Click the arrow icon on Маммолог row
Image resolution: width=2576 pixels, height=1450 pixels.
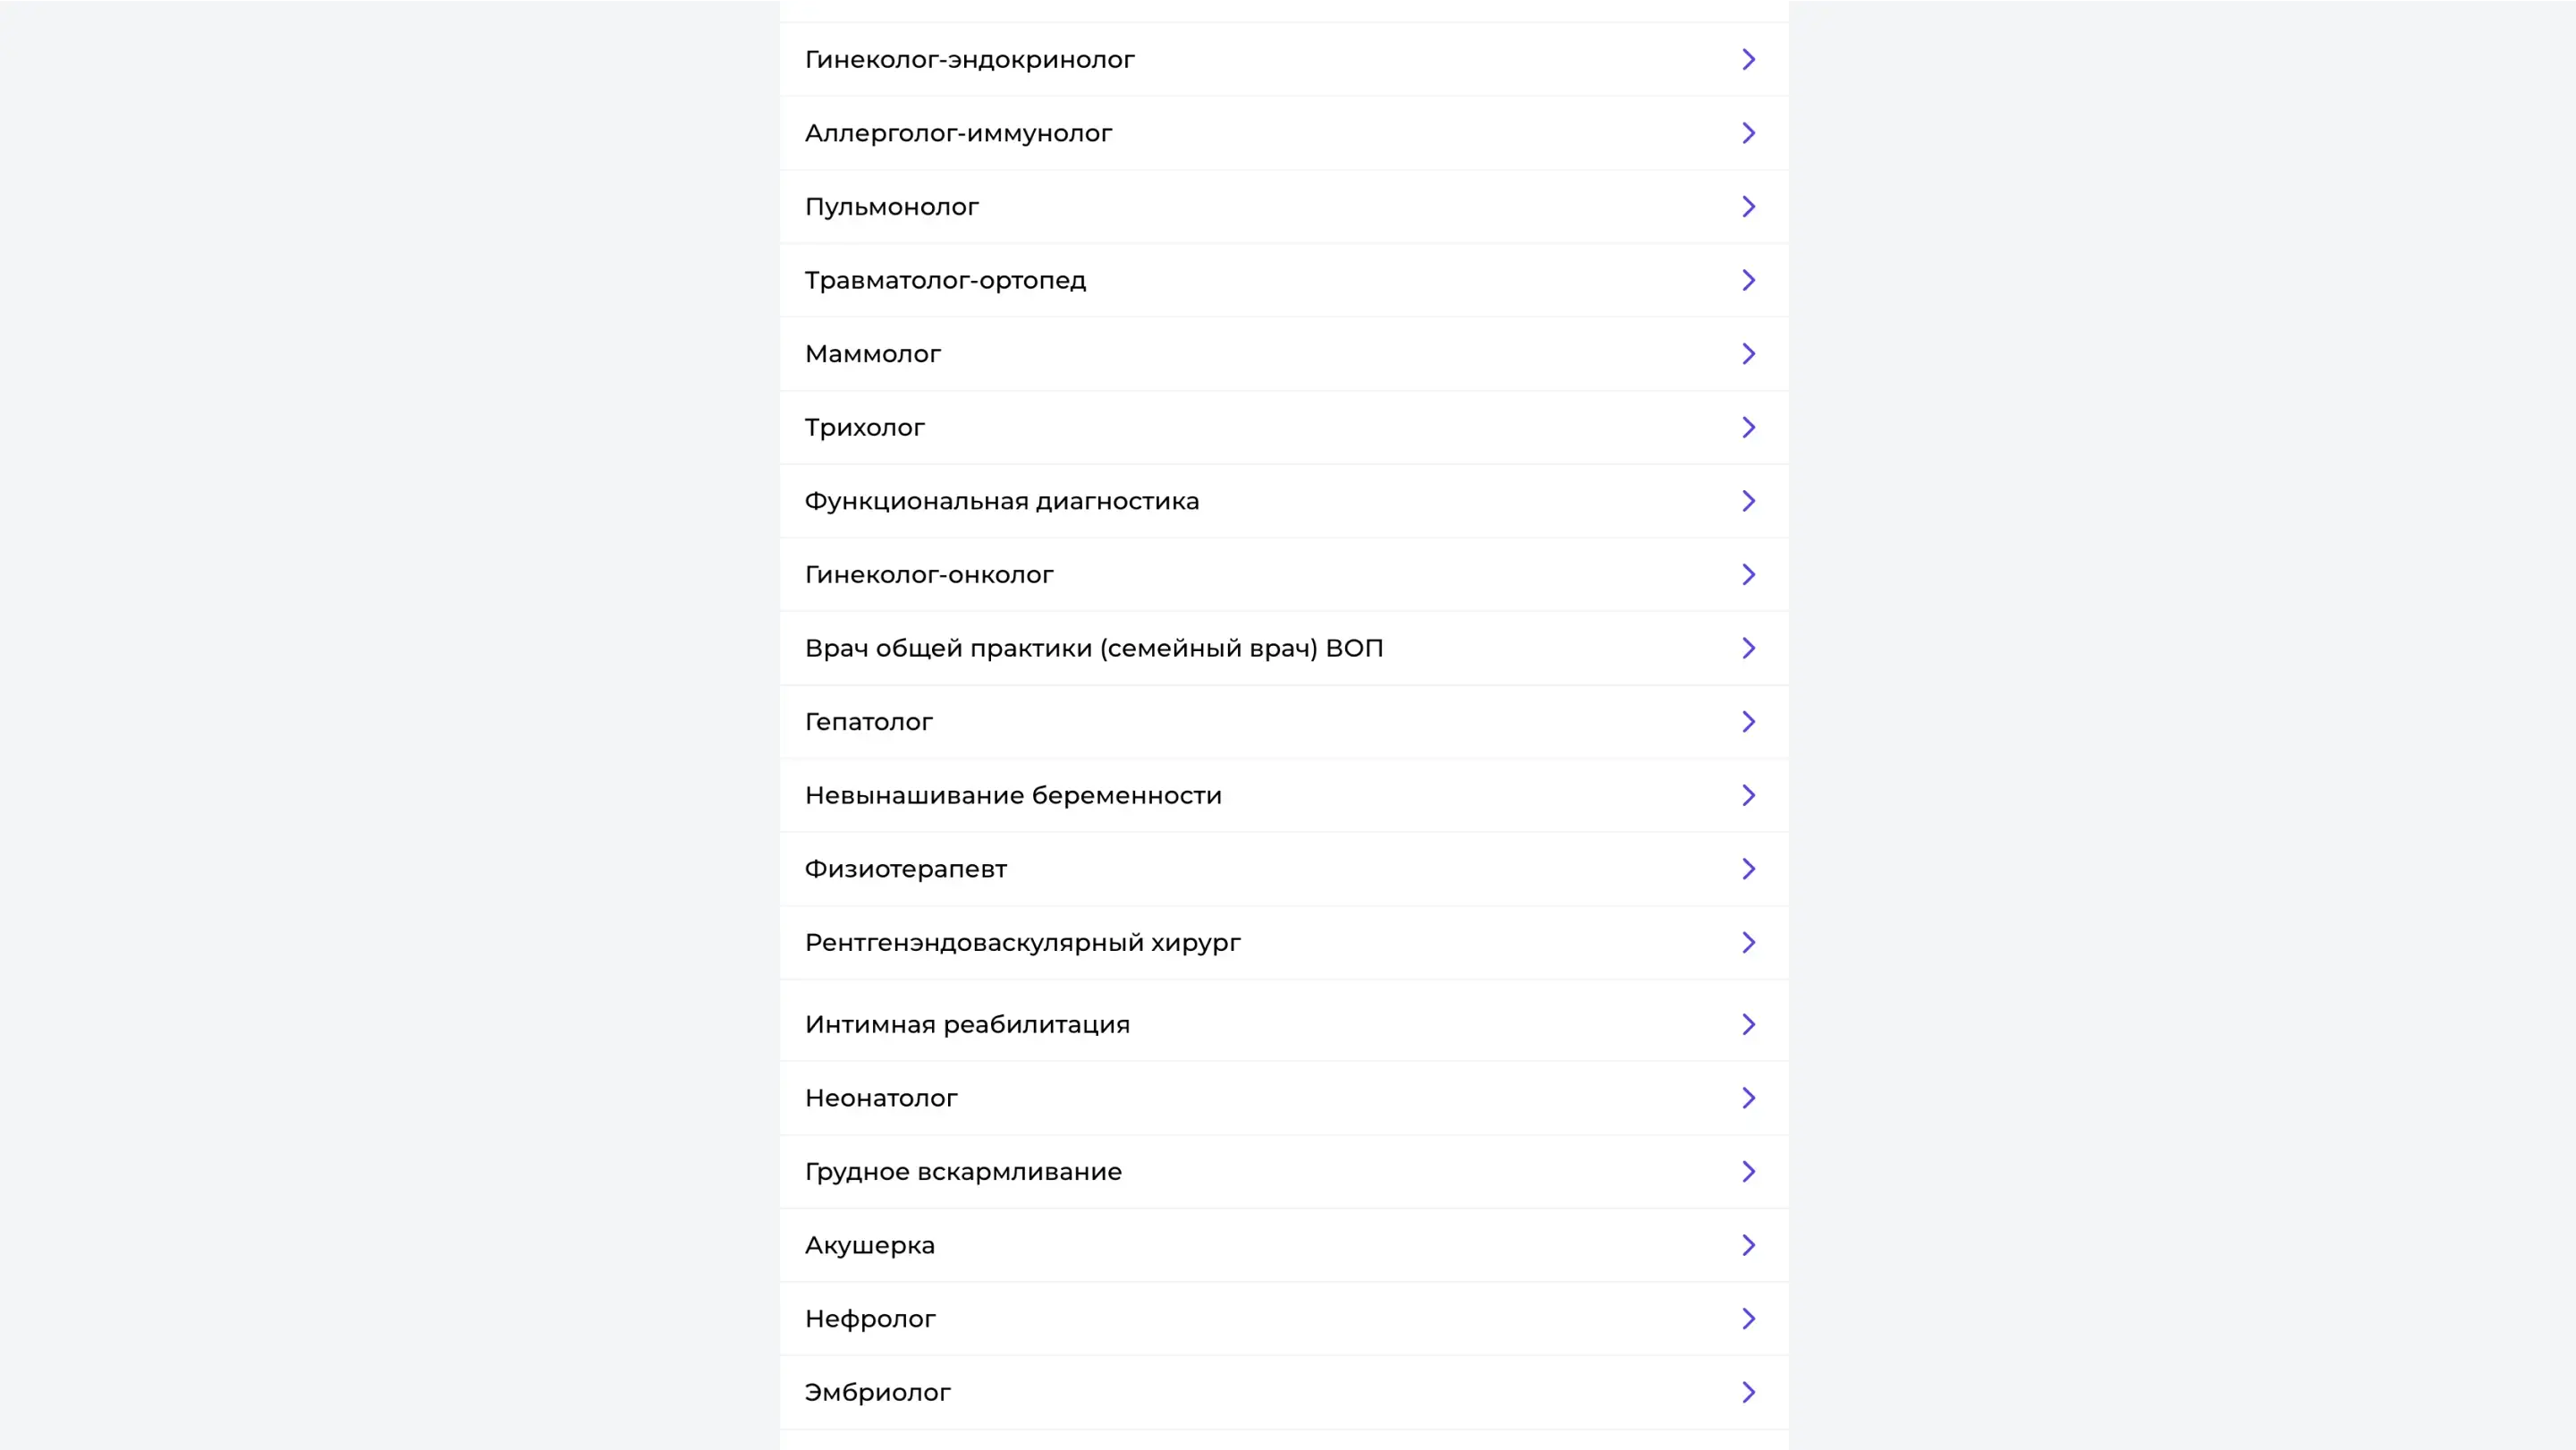click(1748, 354)
